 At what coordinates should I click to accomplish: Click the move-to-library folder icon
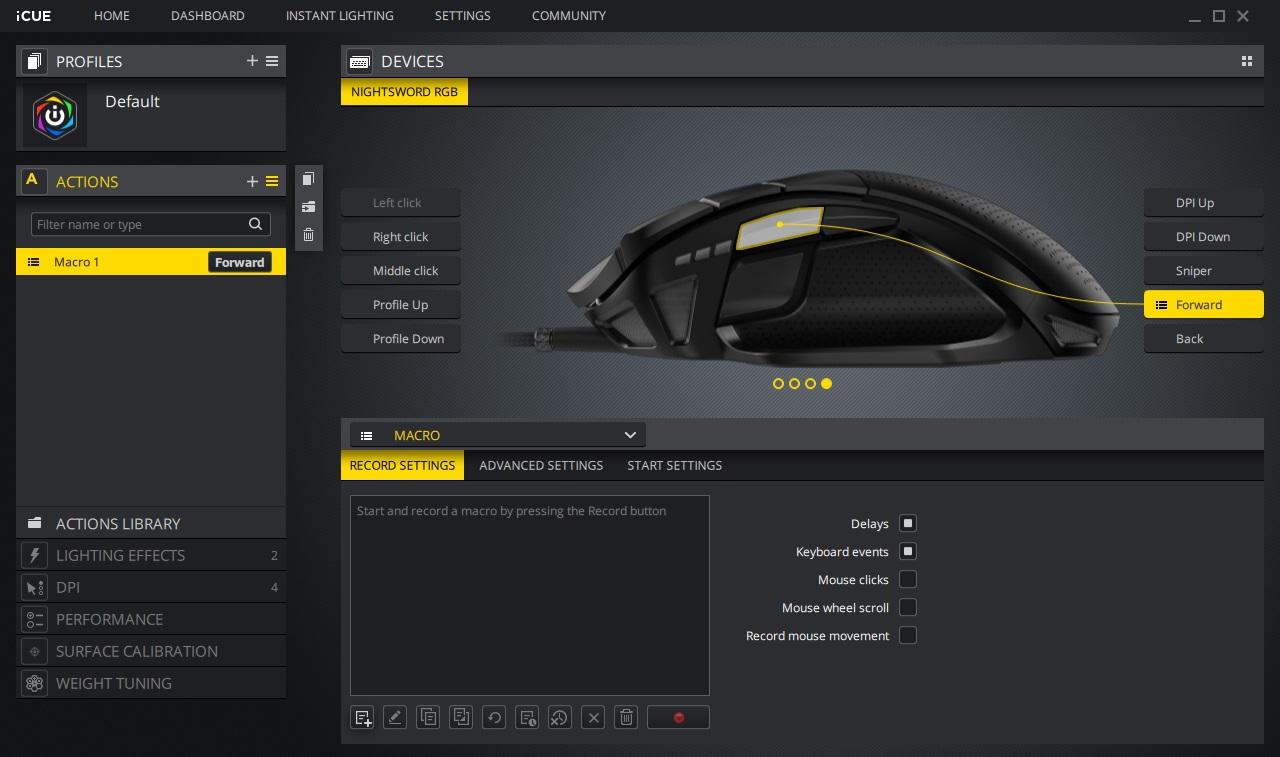click(308, 207)
